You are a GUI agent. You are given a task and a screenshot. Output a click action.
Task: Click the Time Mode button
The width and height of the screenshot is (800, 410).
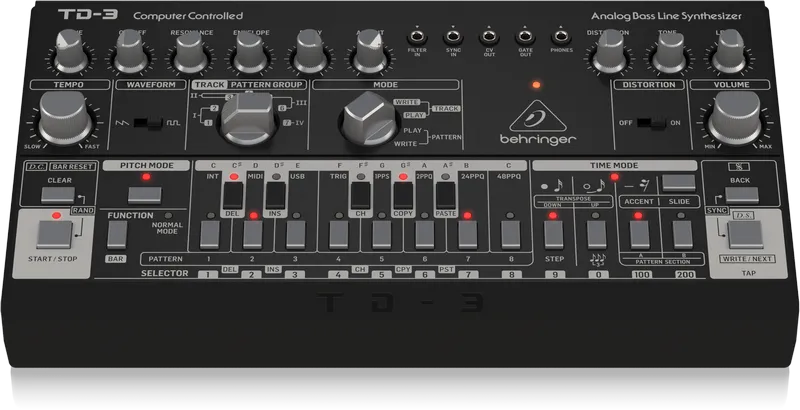tap(679, 183)
